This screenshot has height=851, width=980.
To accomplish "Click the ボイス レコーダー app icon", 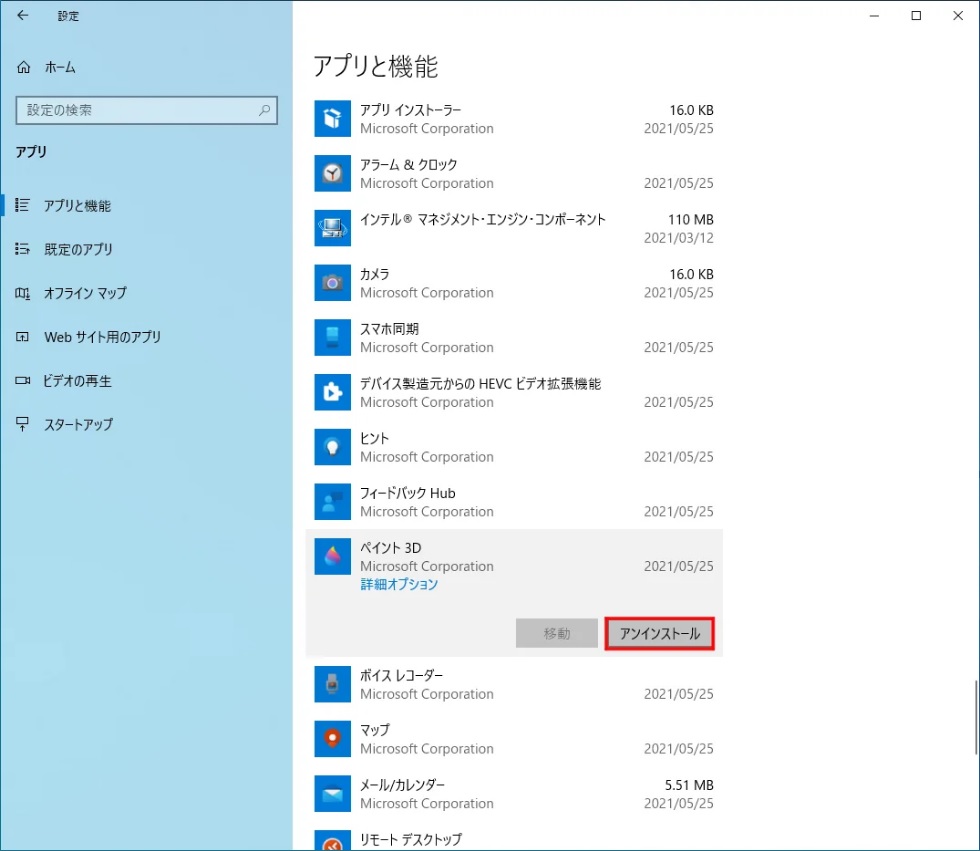I will [332, 684].
